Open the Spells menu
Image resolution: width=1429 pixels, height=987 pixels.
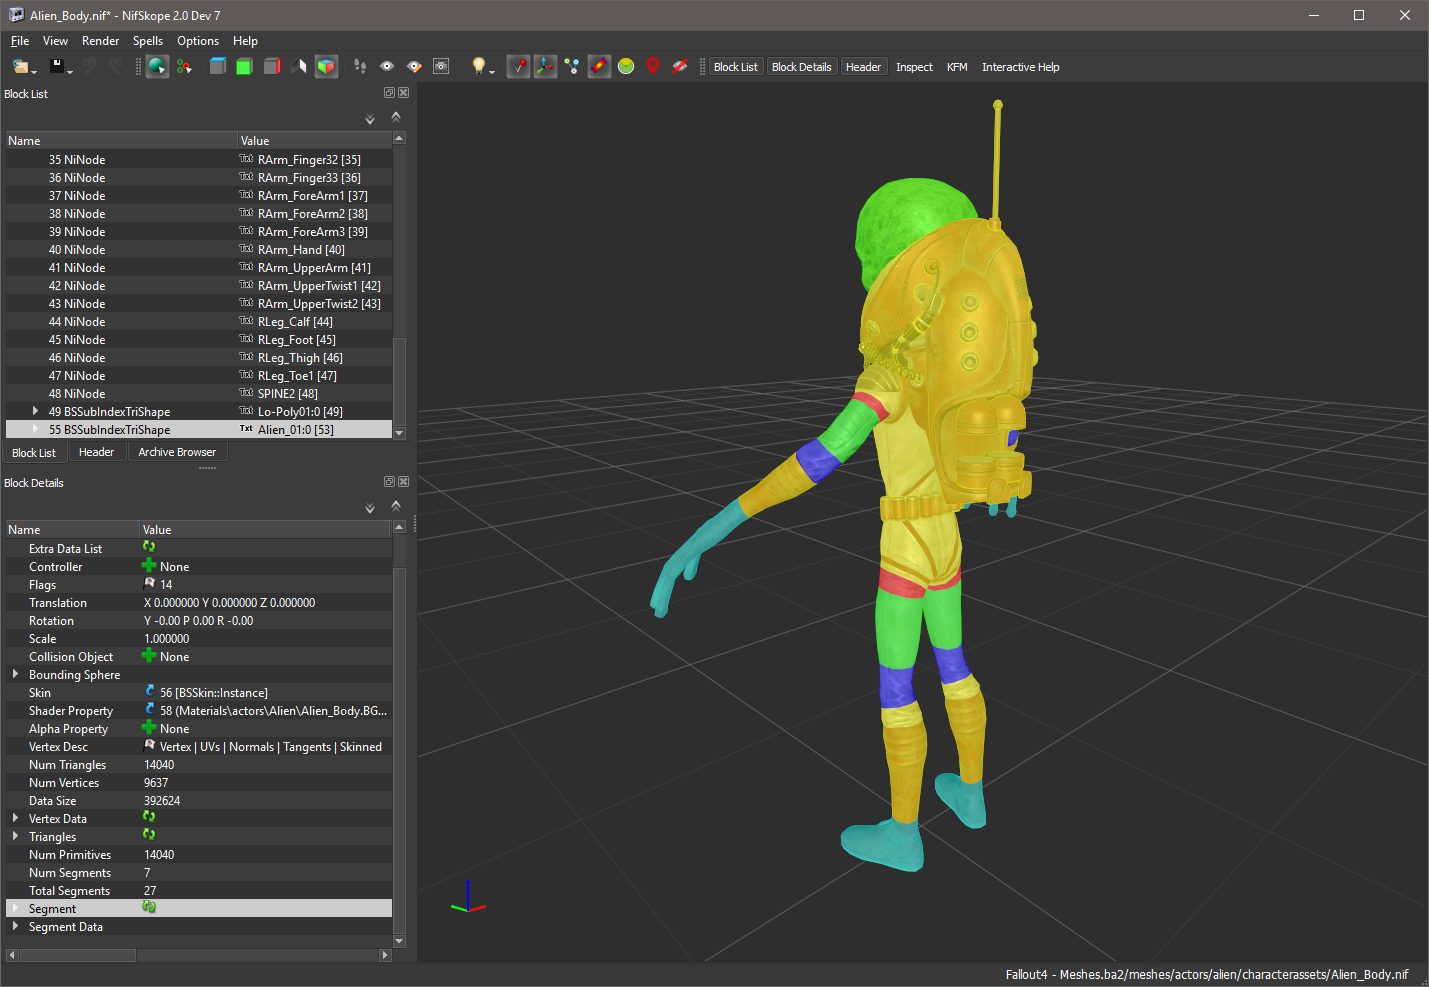148,41
